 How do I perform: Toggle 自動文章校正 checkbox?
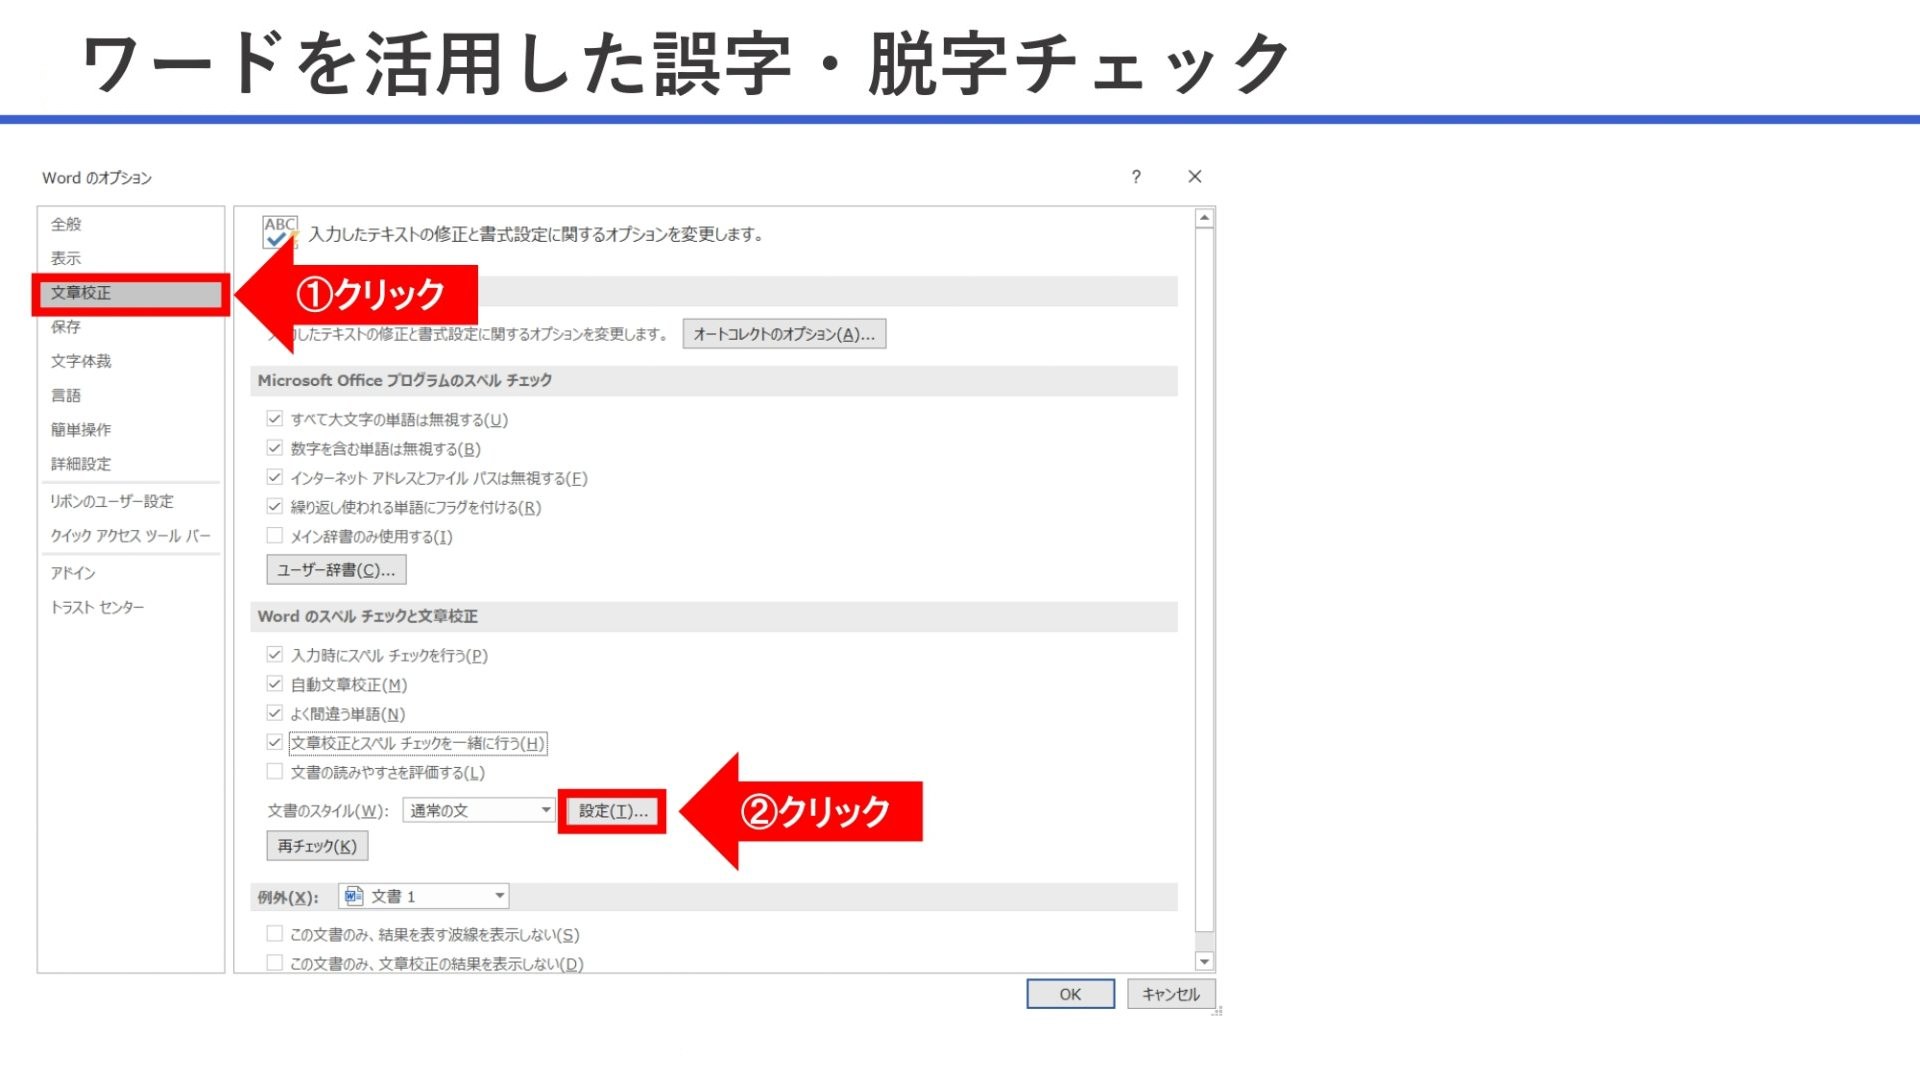click(274, 684)
